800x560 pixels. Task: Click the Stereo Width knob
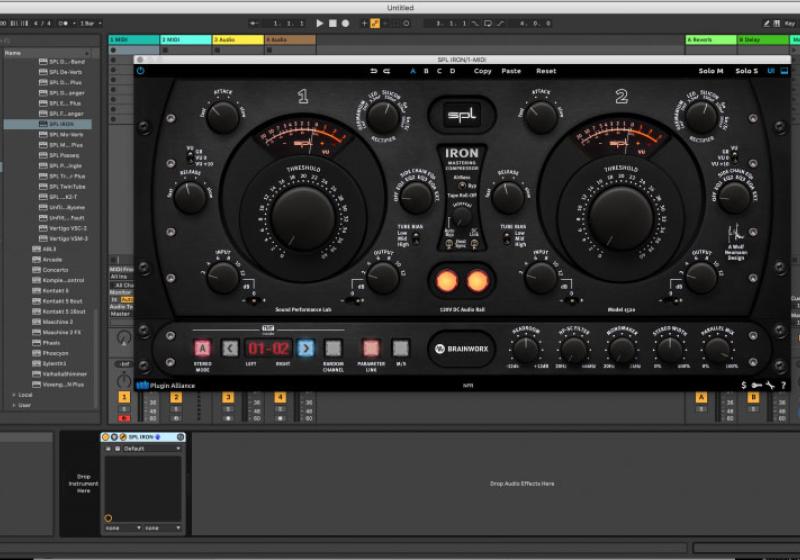pyautogui.click(x=670, y=349)
